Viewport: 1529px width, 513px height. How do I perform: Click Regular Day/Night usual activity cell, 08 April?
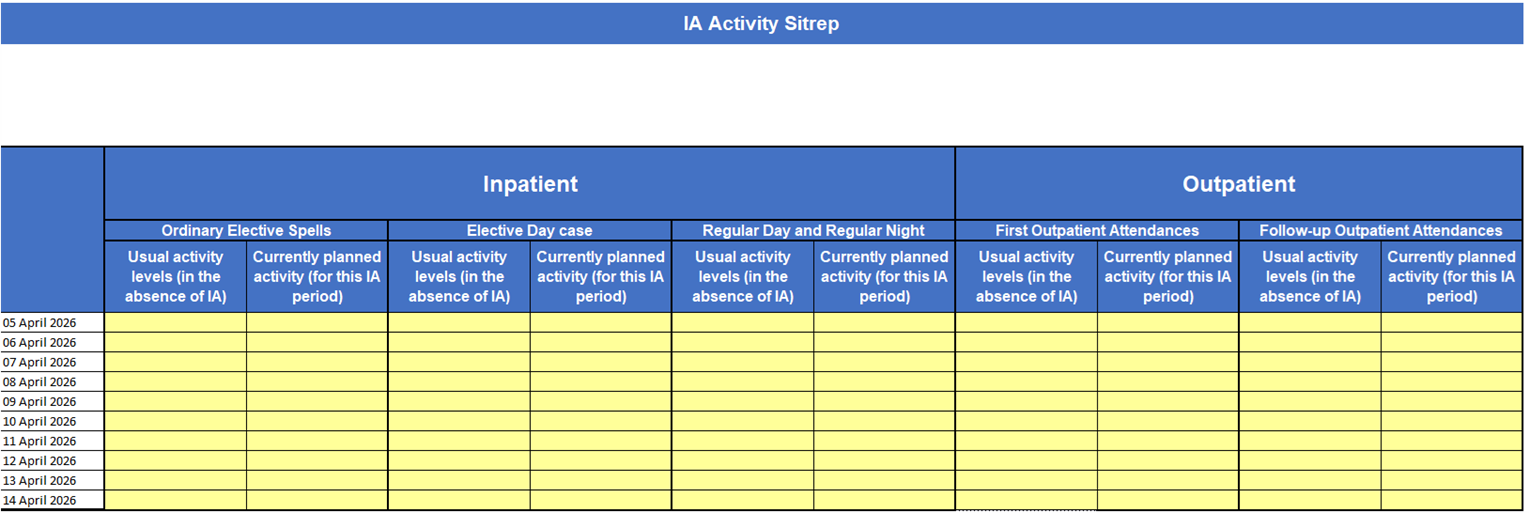743,382
